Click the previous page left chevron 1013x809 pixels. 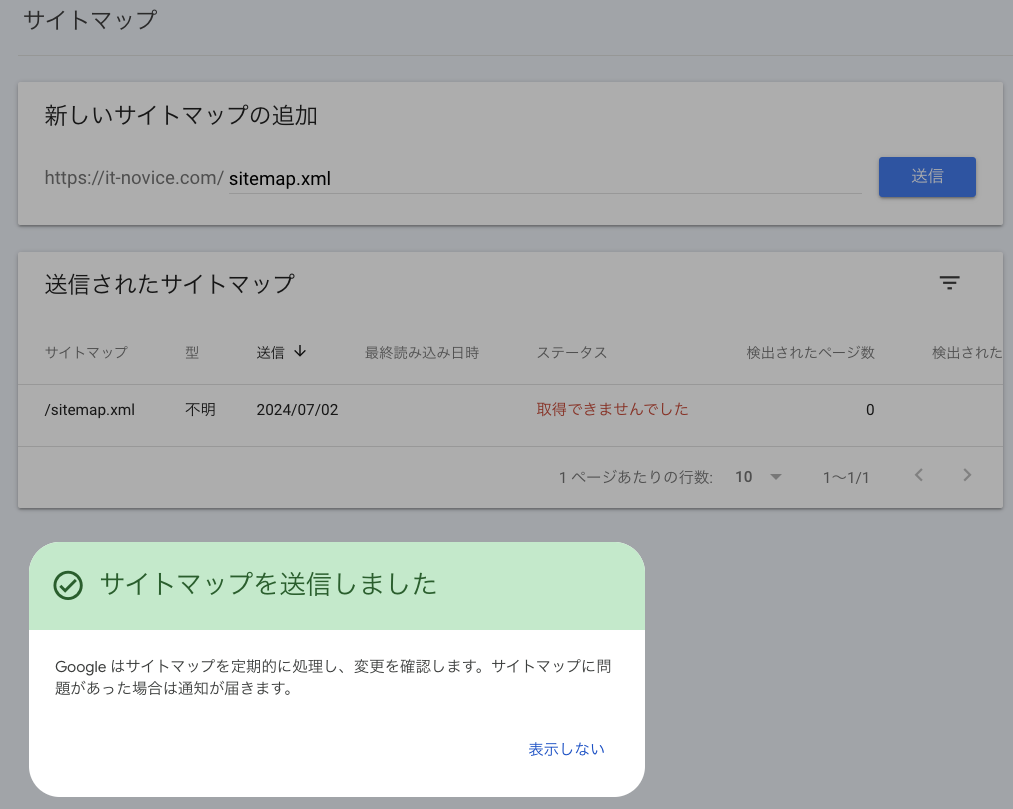pos(919,476)
